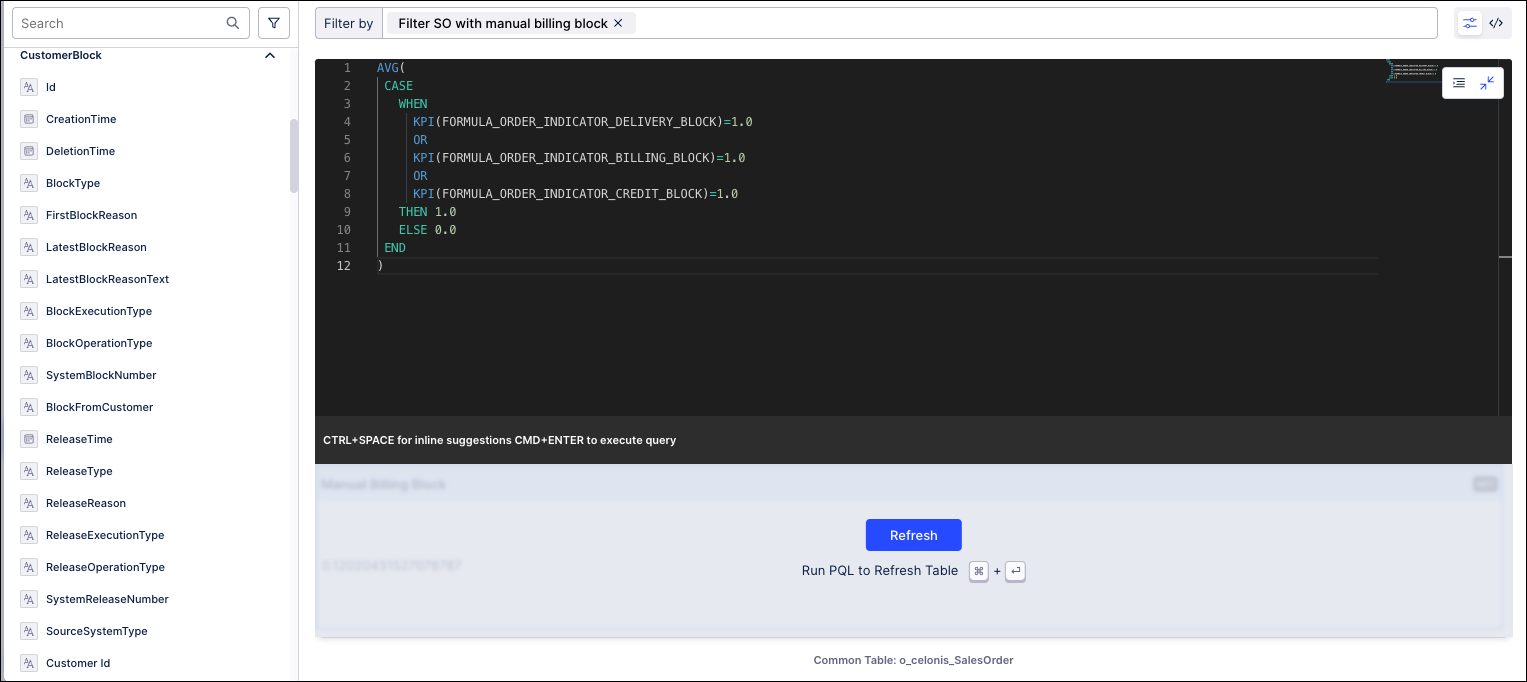Select the ReleaseTime attribute label
1527x682 pixels.
(x=79, y=439)
